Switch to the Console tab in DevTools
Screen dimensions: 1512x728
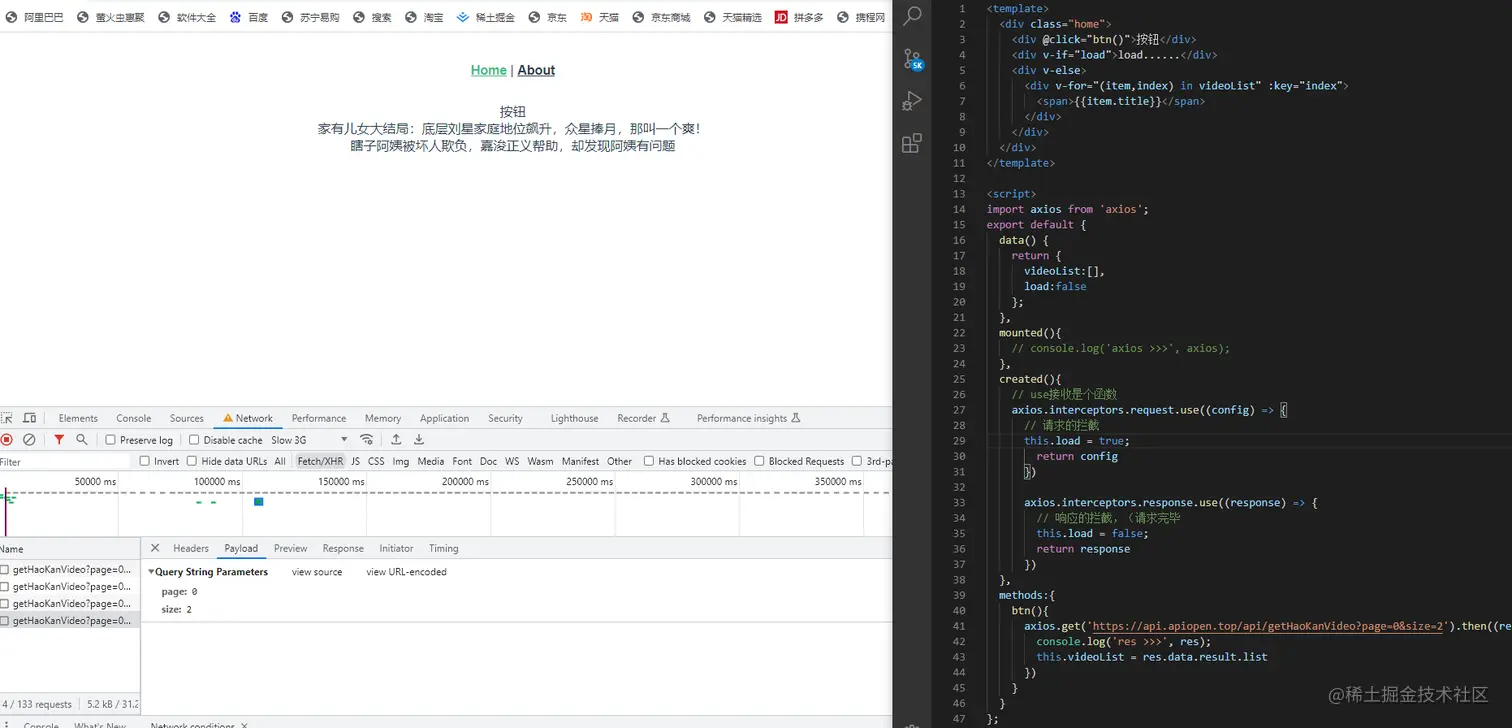point(133,418)
